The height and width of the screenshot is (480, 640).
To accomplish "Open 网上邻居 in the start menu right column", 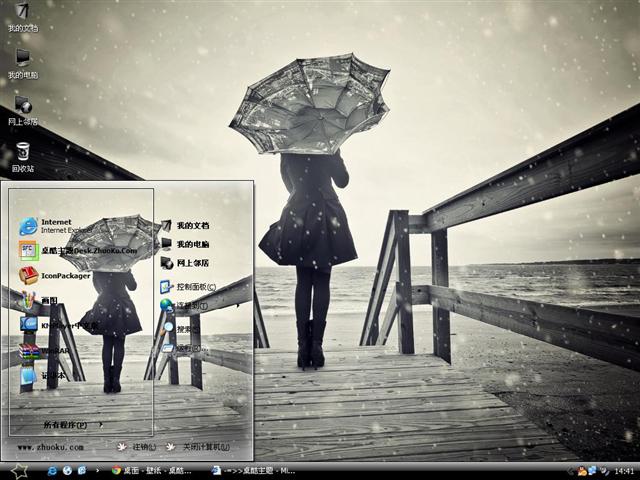I will [x=185, y=263].
